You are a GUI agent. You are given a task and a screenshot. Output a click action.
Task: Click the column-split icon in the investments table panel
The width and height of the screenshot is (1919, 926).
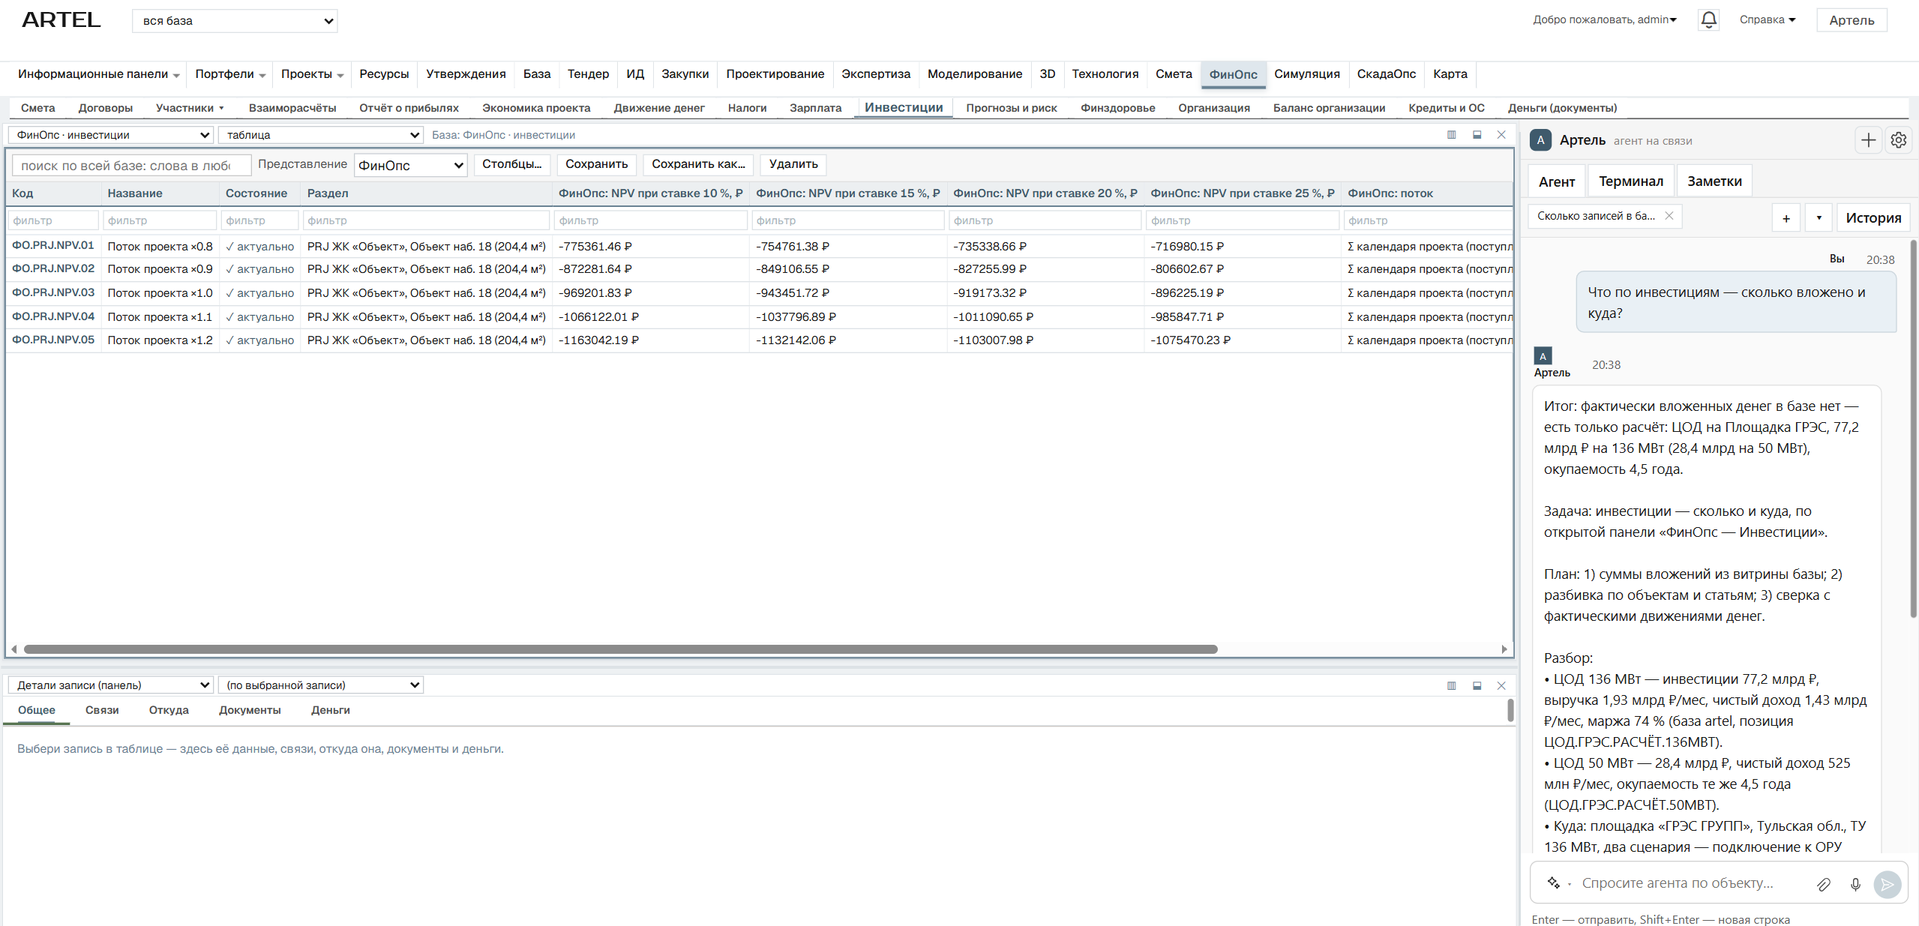pyautogui.click(x=1451, y=135)
